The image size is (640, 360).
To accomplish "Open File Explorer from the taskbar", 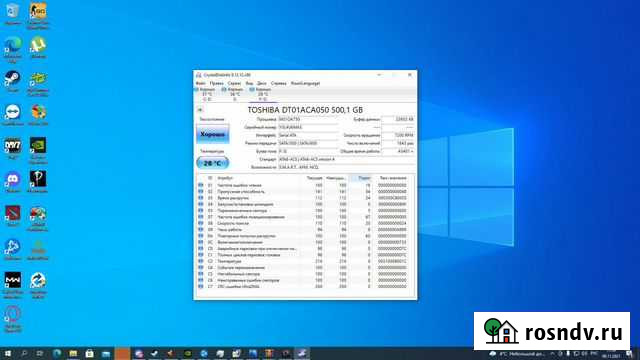I will (73, 353).
